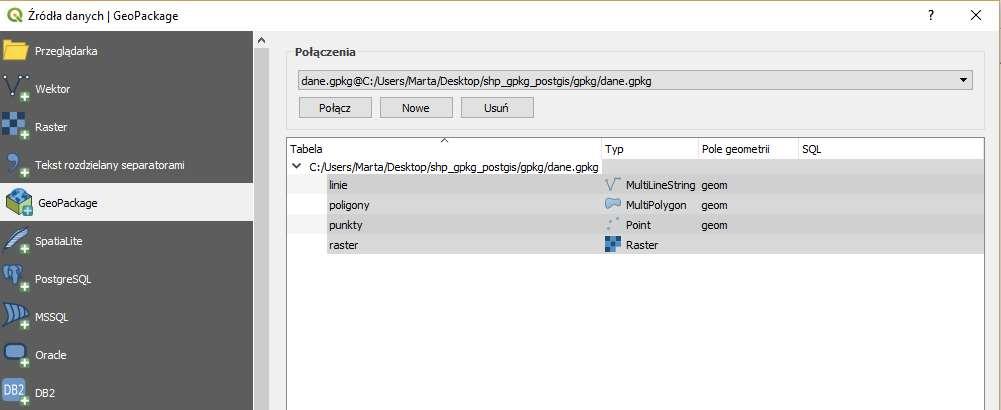1001x410 pixels.
Task: Switch to Oracle tab label
Action: coord(50,355)
